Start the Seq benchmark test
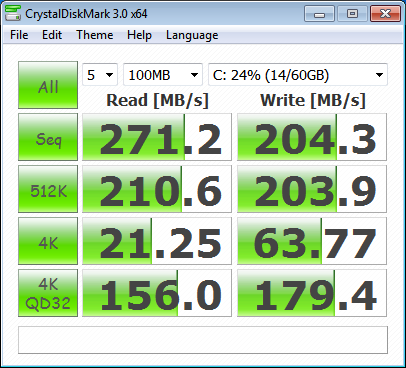406x368 pixels. 48,137
